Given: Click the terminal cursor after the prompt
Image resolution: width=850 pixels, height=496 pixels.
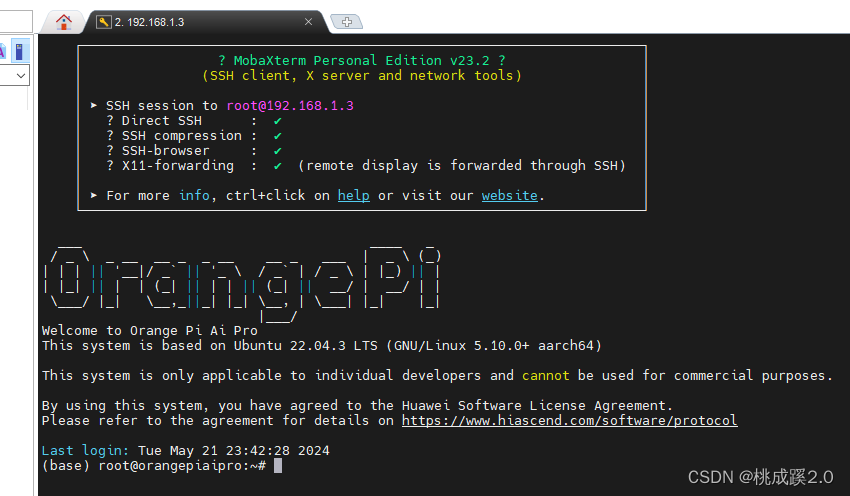Looking at the screenshot, I should coord(278,466).
